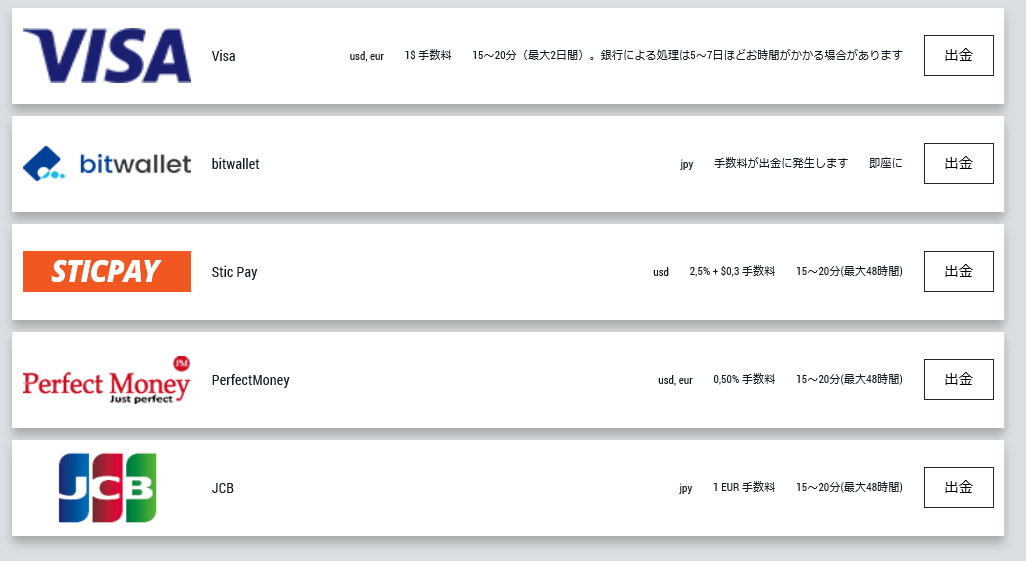Select the JCB name label
The width and height of the screenshot is (1026, 561).
click(x=222, y=488)
